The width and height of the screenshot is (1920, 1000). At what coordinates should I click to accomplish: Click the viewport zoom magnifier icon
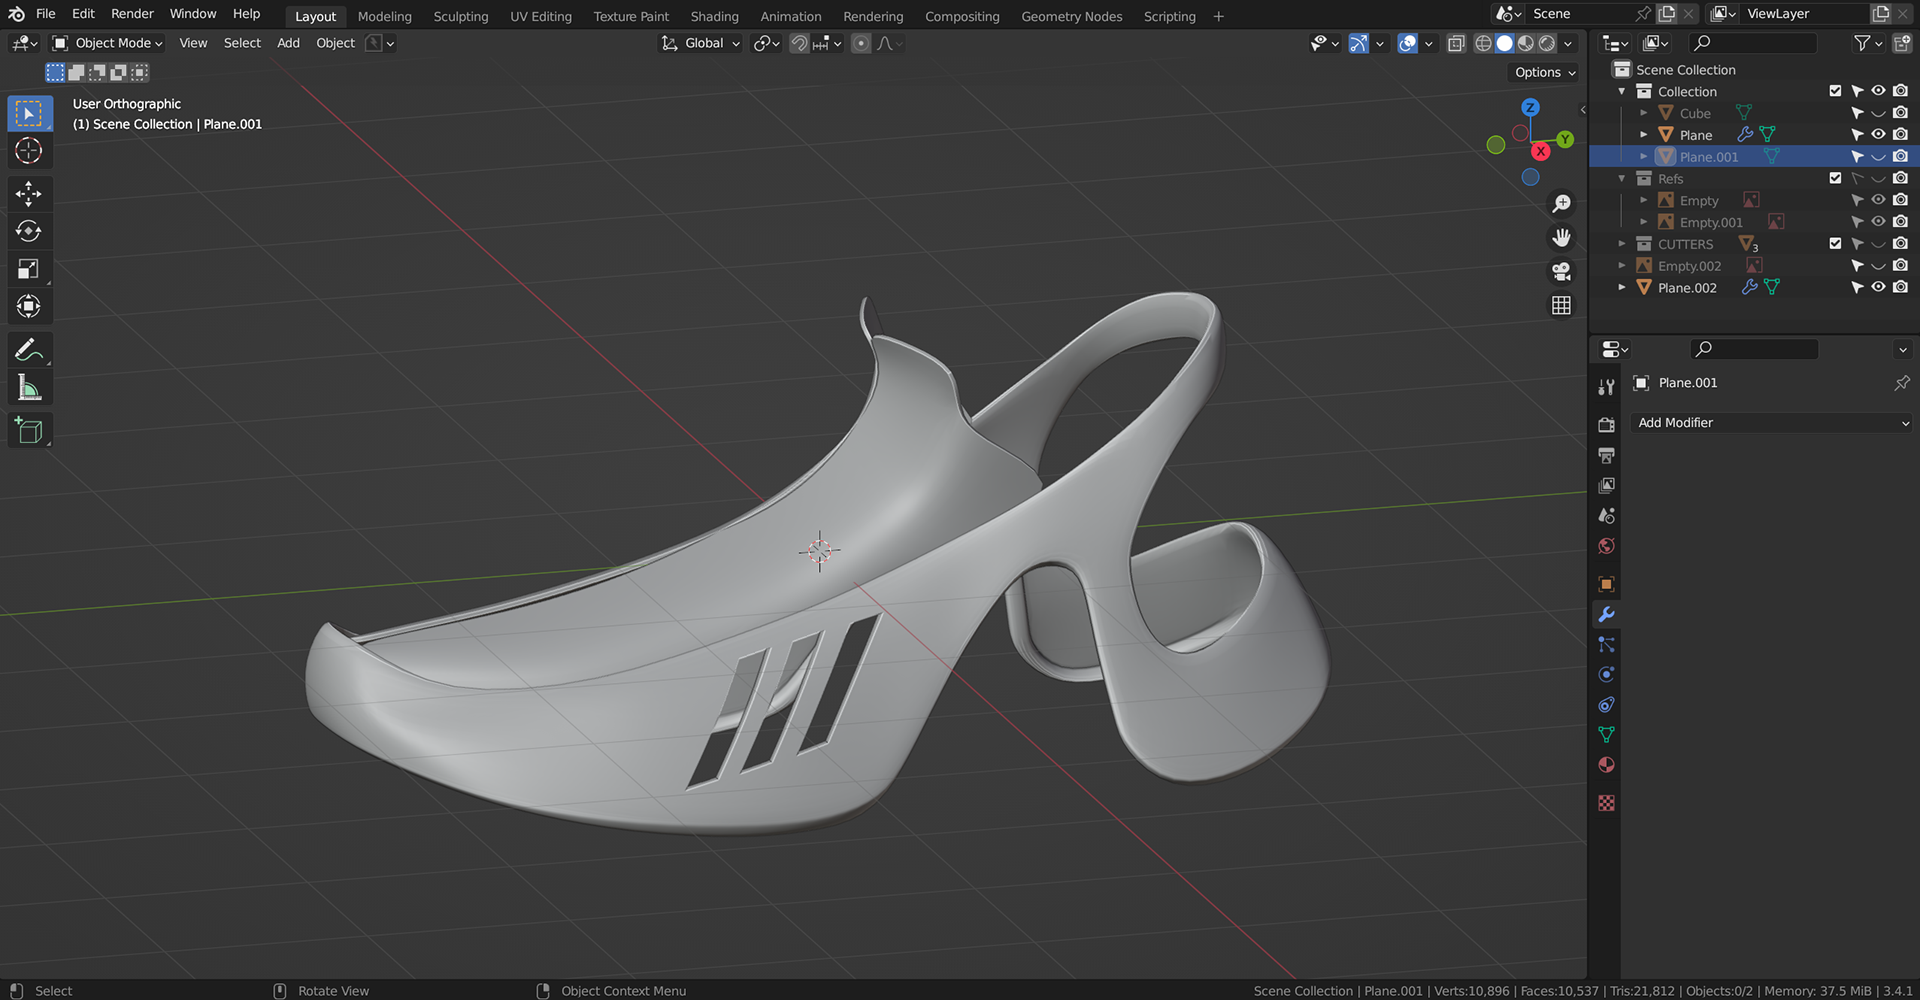[x=1561, y=203]
